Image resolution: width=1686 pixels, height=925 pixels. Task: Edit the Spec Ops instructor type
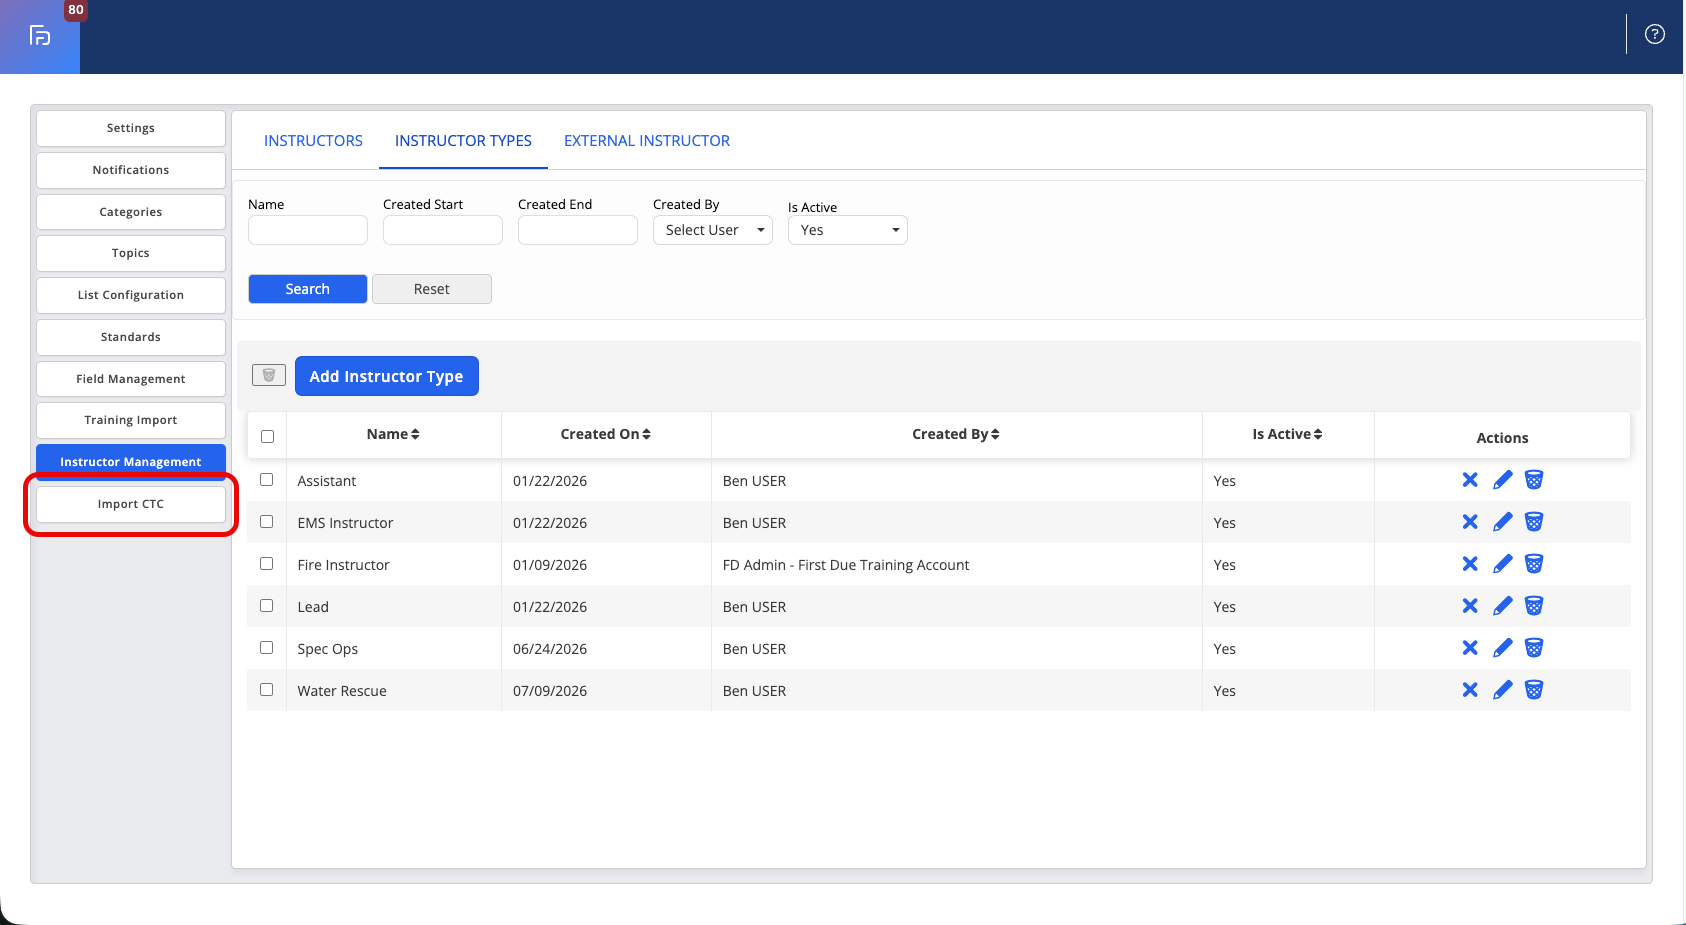[x=1502, y=648]
